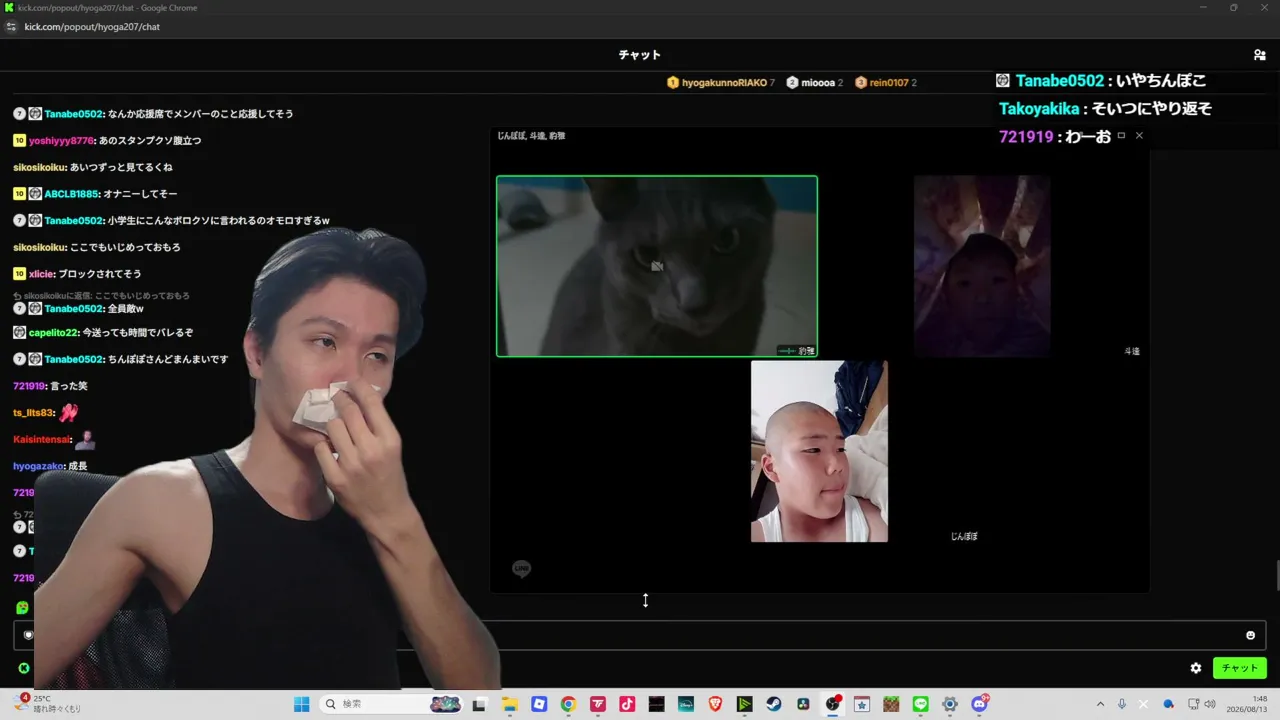Image resolution: width=1280 pixels, height=720 pixels.
Task: Open Steam from the taskbar
Action: click(x=774, y=704)
